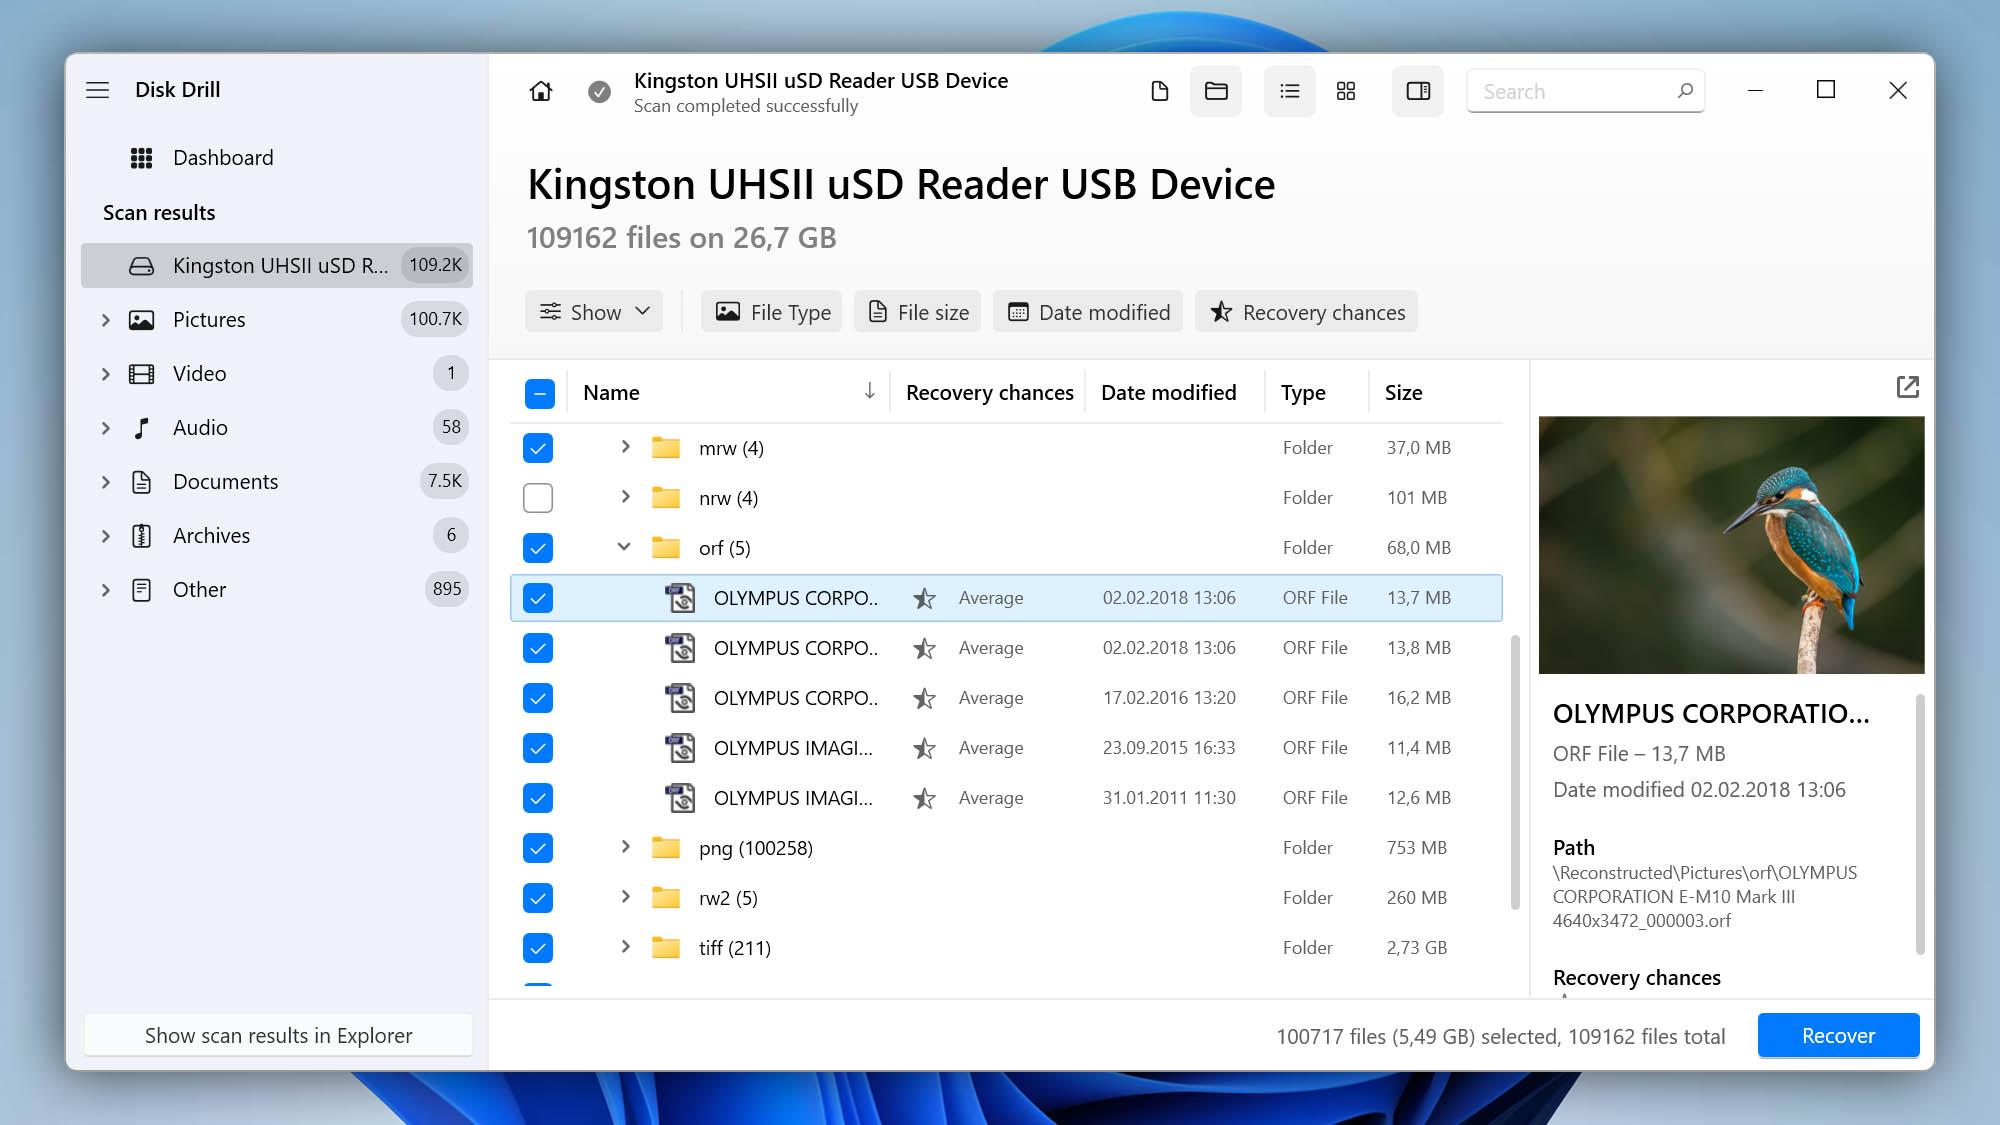Open the Show filter dropdown
This screenshot has height=1125, width=2000.
pyautogui.click(x=595, y=310)
